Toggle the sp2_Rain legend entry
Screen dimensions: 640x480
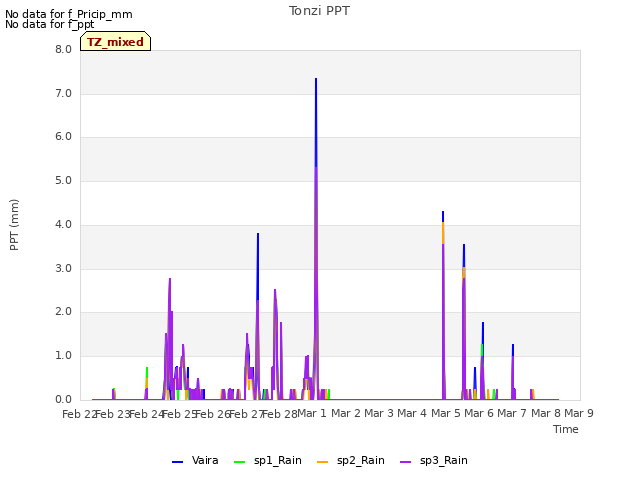[x=351, y=461]
